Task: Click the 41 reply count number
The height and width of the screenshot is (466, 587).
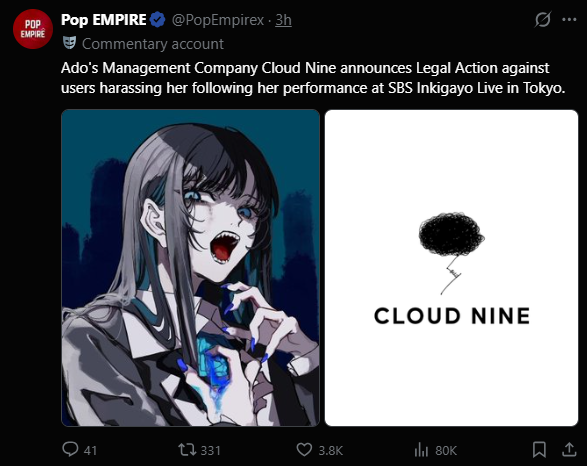Action: pyautogui.click(x=90, y=450)
